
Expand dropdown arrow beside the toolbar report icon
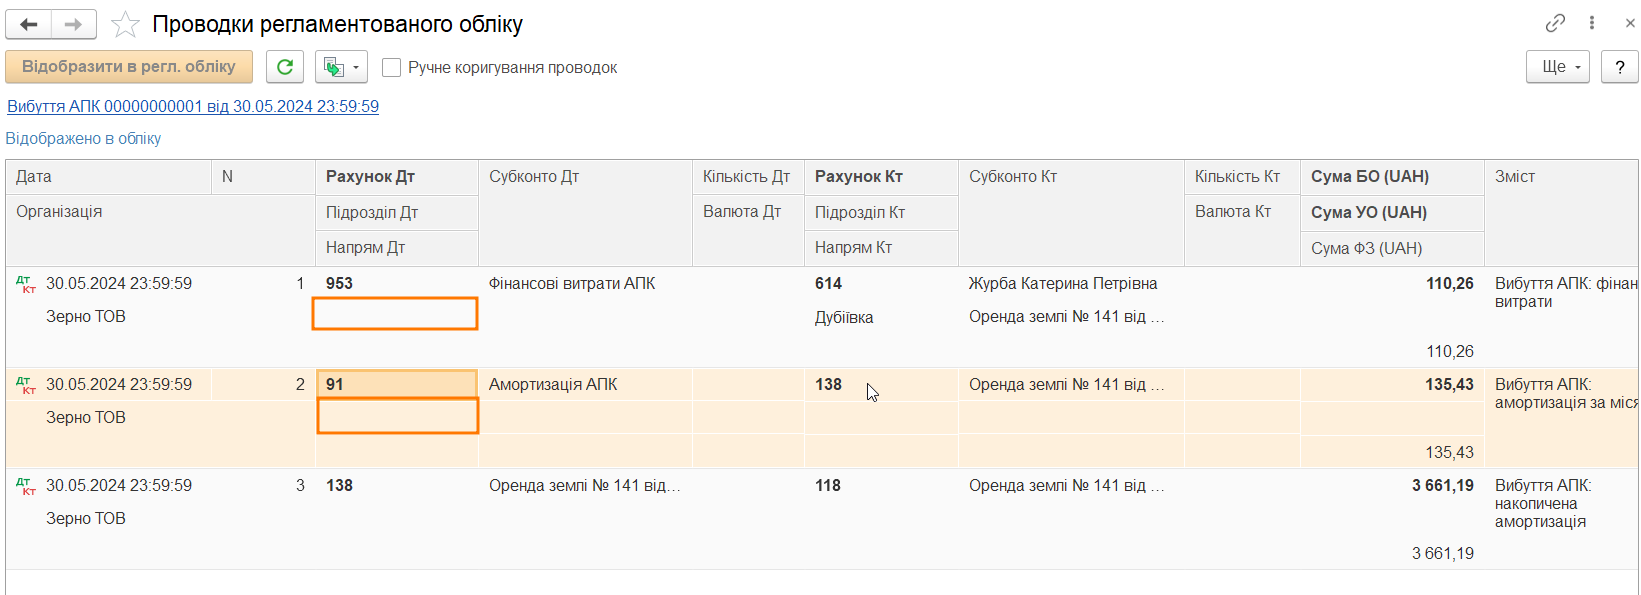357,68
